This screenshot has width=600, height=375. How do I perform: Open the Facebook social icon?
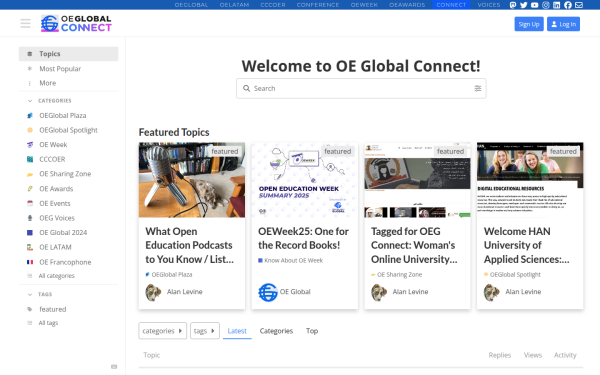pos(568,5)
